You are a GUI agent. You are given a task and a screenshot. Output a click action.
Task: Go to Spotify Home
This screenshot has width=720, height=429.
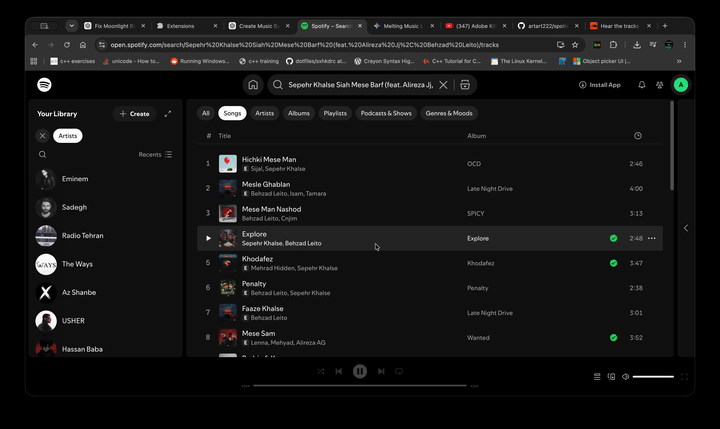(x=253, y=85)
